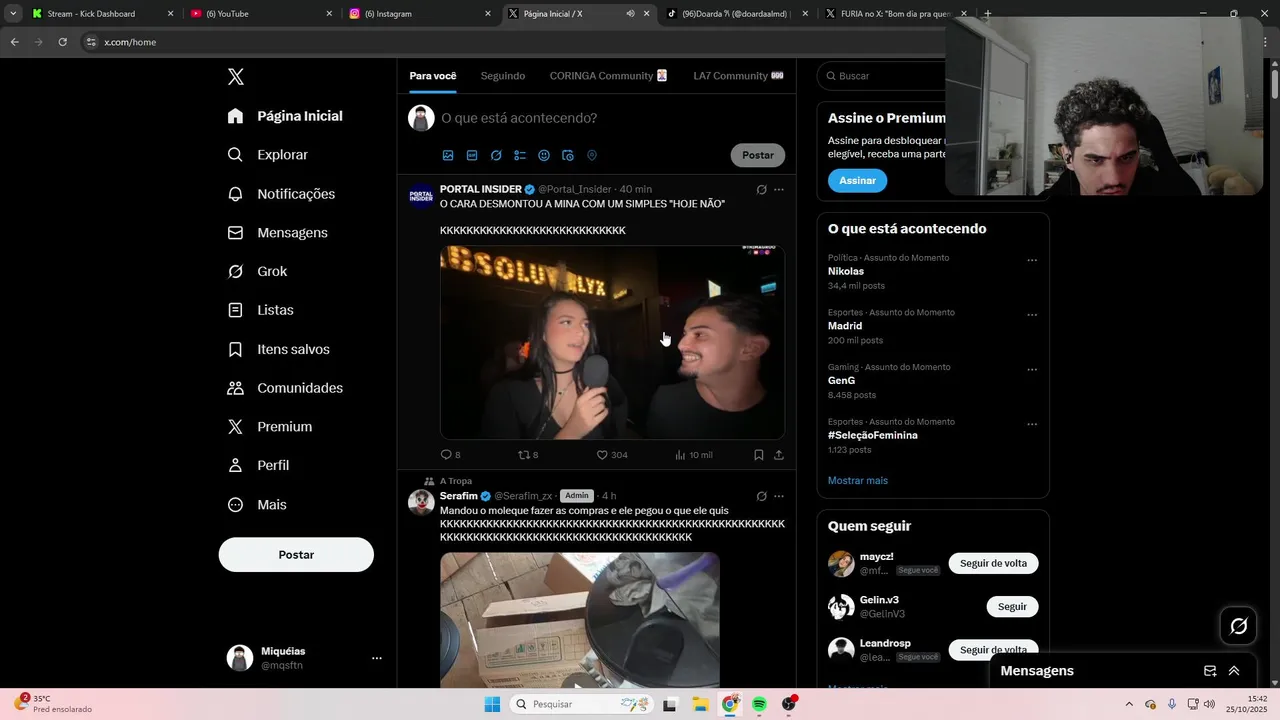Open Madrid trending topic
1280x720 pixels.
pyautogui.click(x=845, y=326)
